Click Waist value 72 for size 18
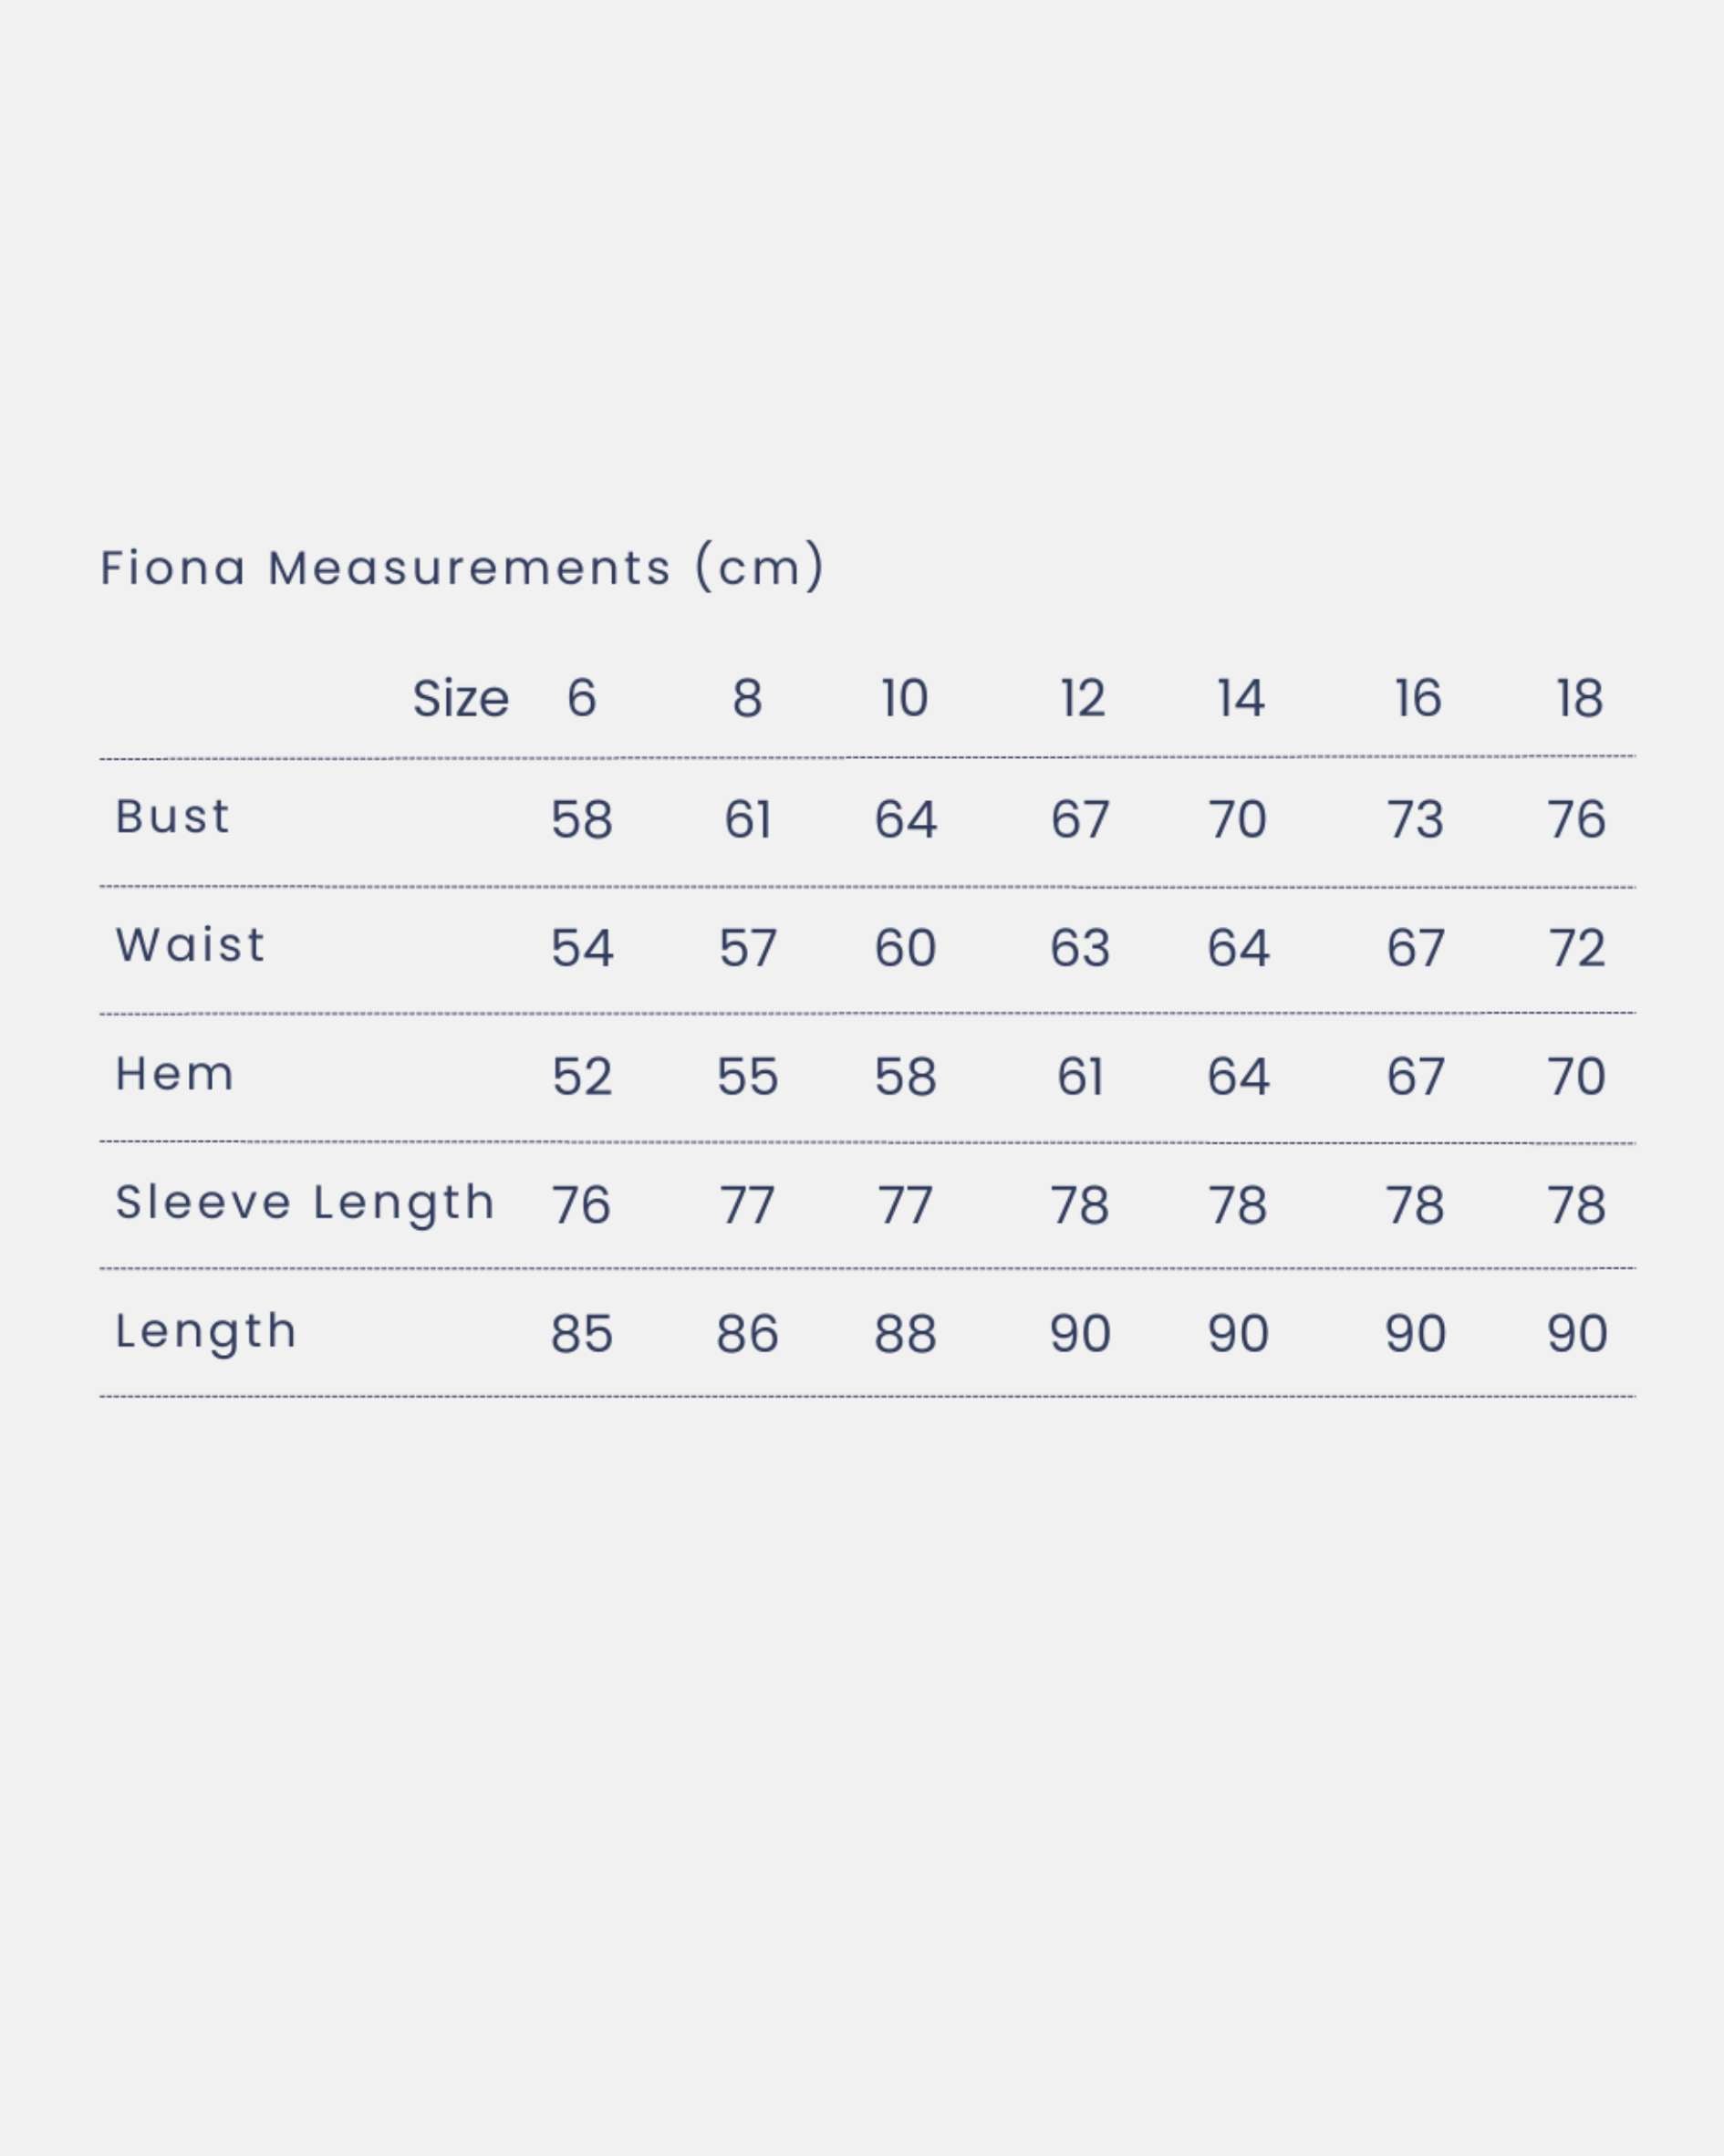This screenshot has width=1724, height=2156. [1577, 948]
